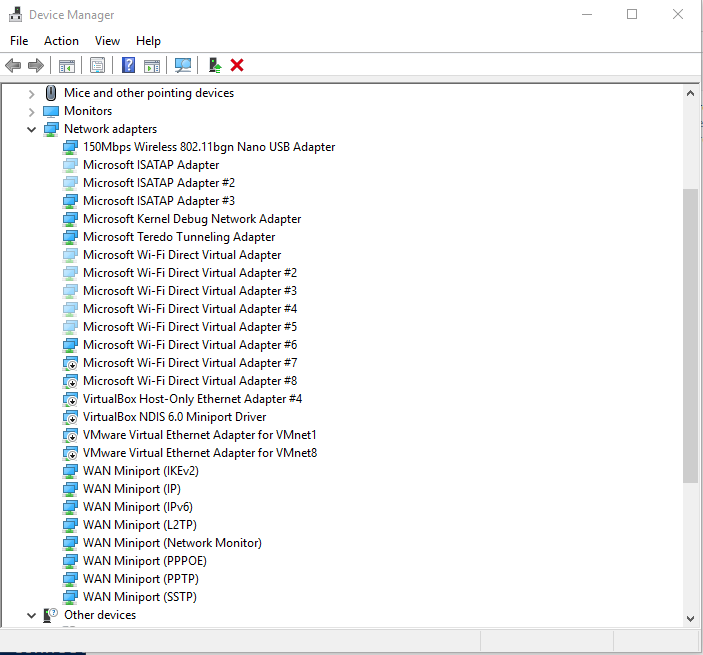Click Show/Hide Console Tree toolbar icon

pyautogui.click(x=66, y=65)
